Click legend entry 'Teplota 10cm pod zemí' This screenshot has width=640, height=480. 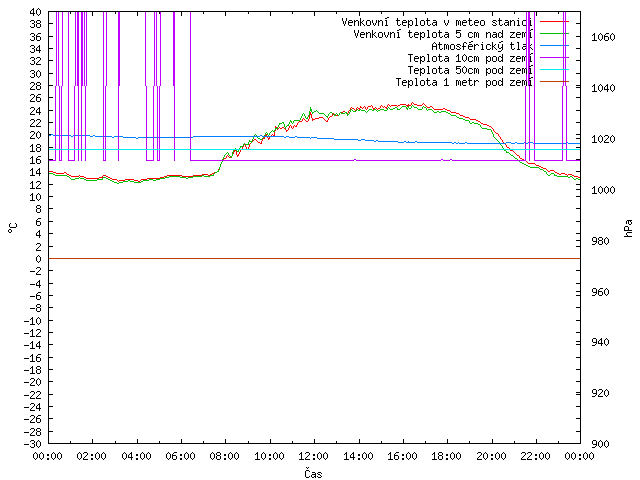[x=470, y=58]
